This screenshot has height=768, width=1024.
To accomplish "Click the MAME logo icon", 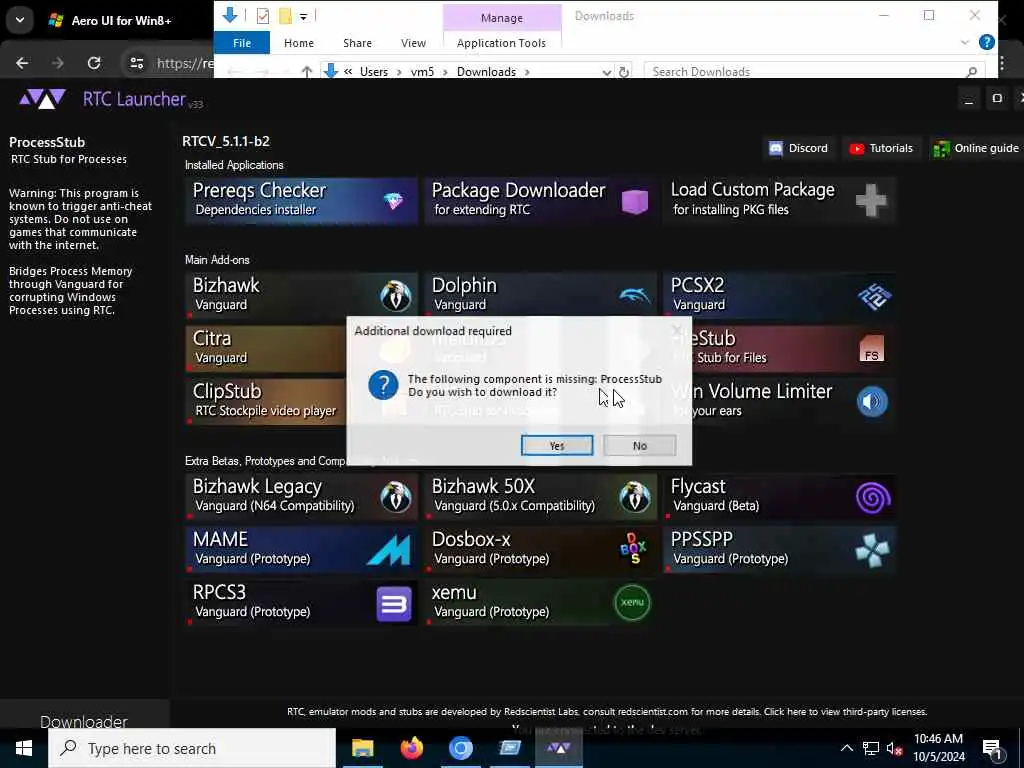I will pos(389,549).
